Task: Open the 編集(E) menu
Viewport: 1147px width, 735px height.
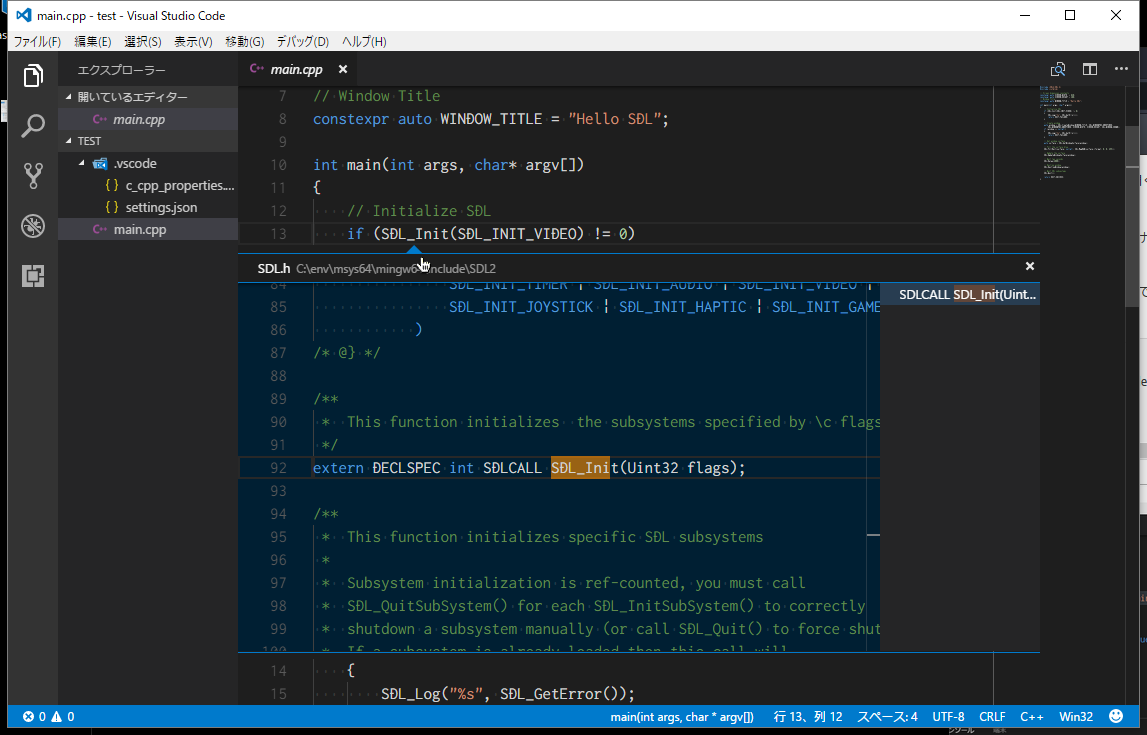Action: (93, 42)
